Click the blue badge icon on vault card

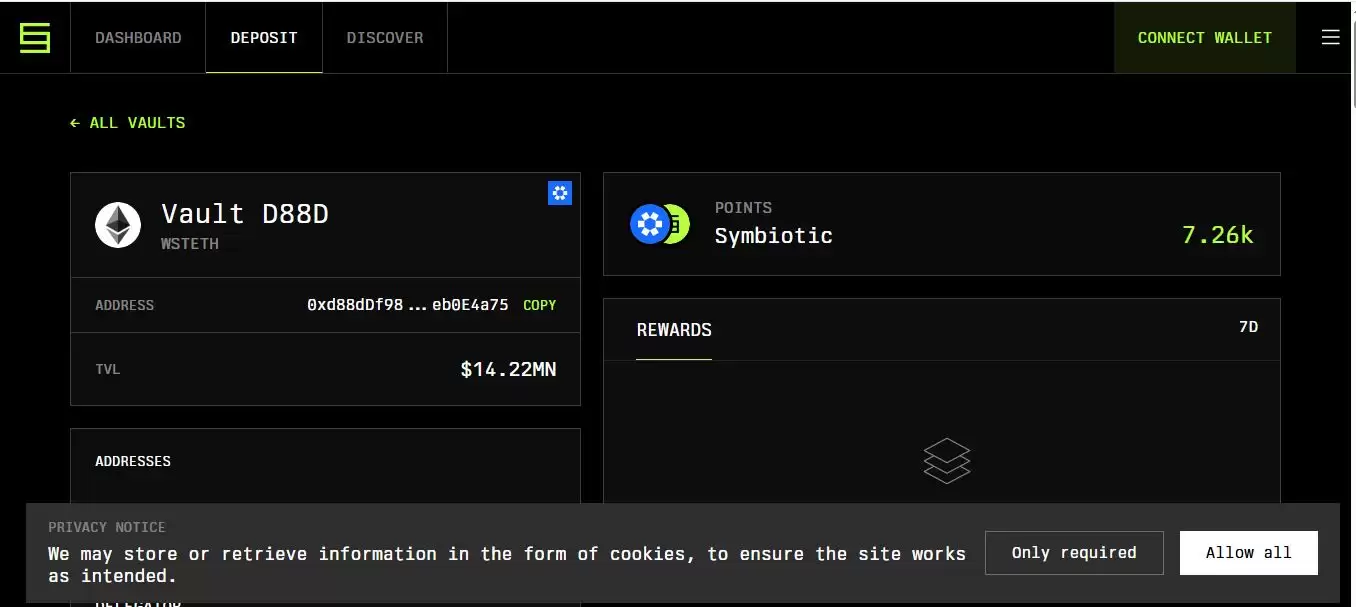tap(560, 193)
